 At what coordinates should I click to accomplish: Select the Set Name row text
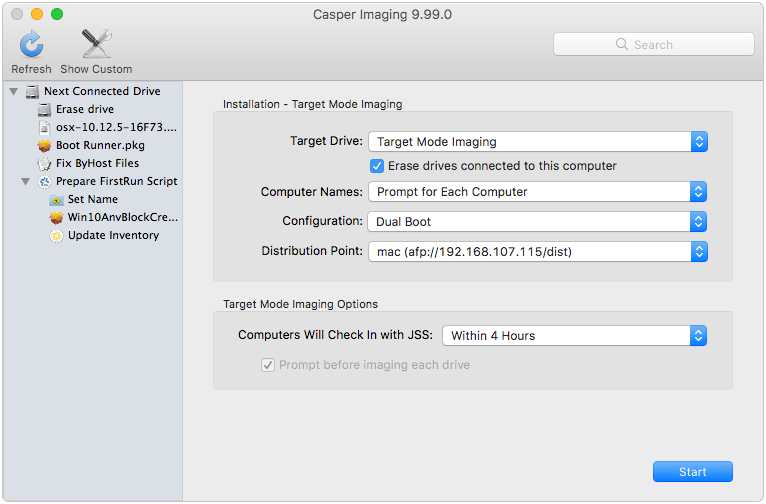[x=93, y=200]
